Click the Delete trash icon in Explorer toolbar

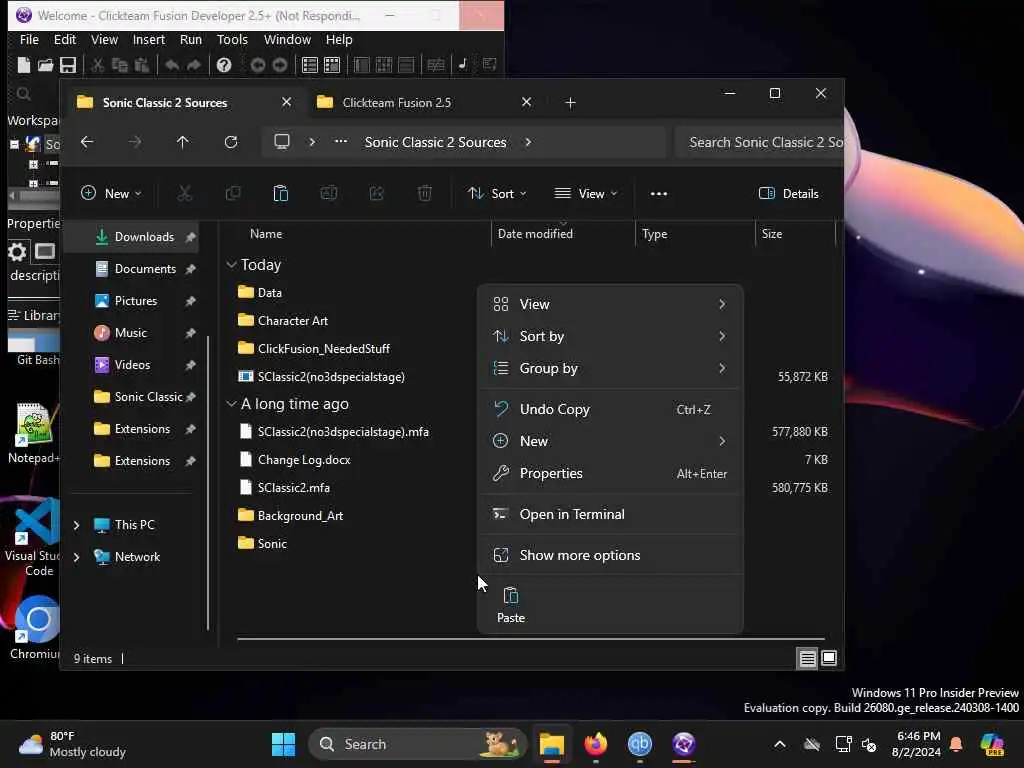pyautogui.click(x=424, y=193)
